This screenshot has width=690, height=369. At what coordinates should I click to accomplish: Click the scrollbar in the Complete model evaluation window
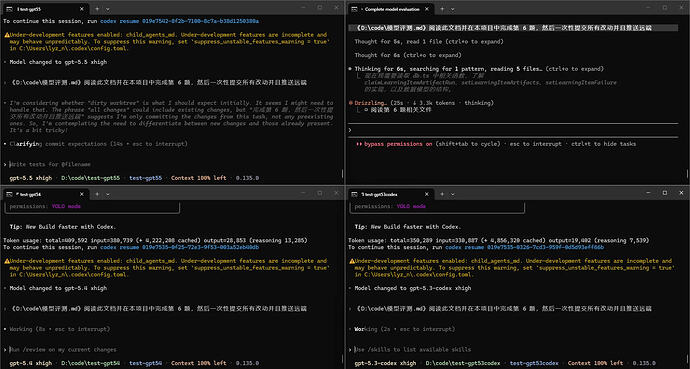pyautogui.click(x=688, y=174)
